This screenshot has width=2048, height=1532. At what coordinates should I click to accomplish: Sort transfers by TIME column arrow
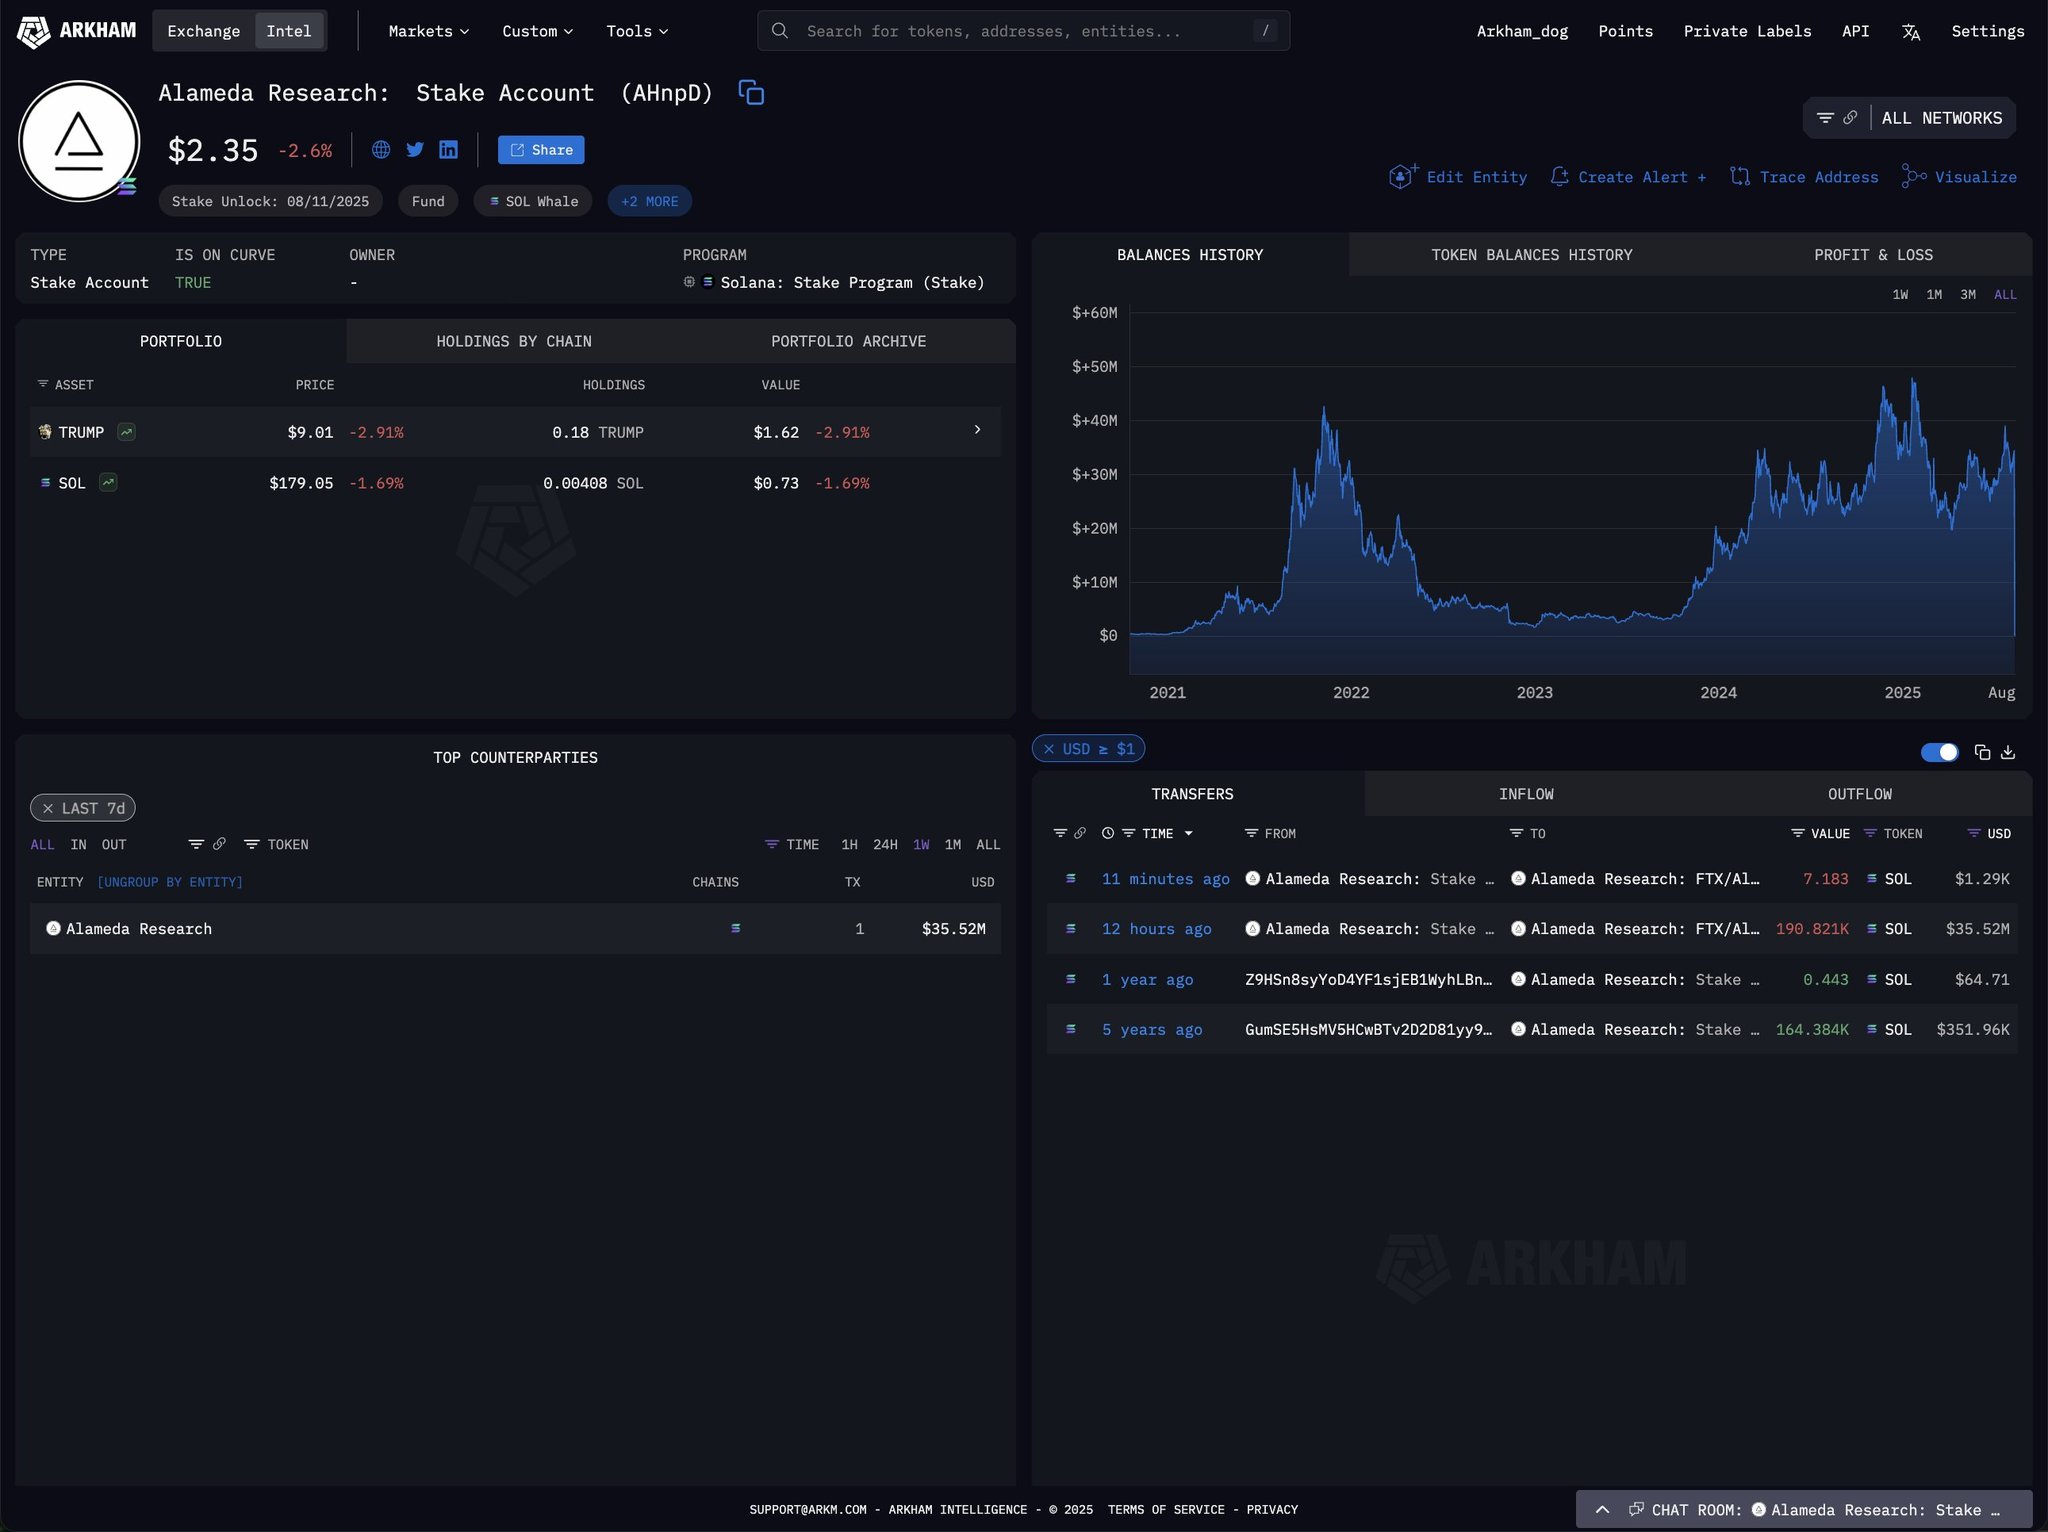pyautogui.click(x=1189, y=833)
